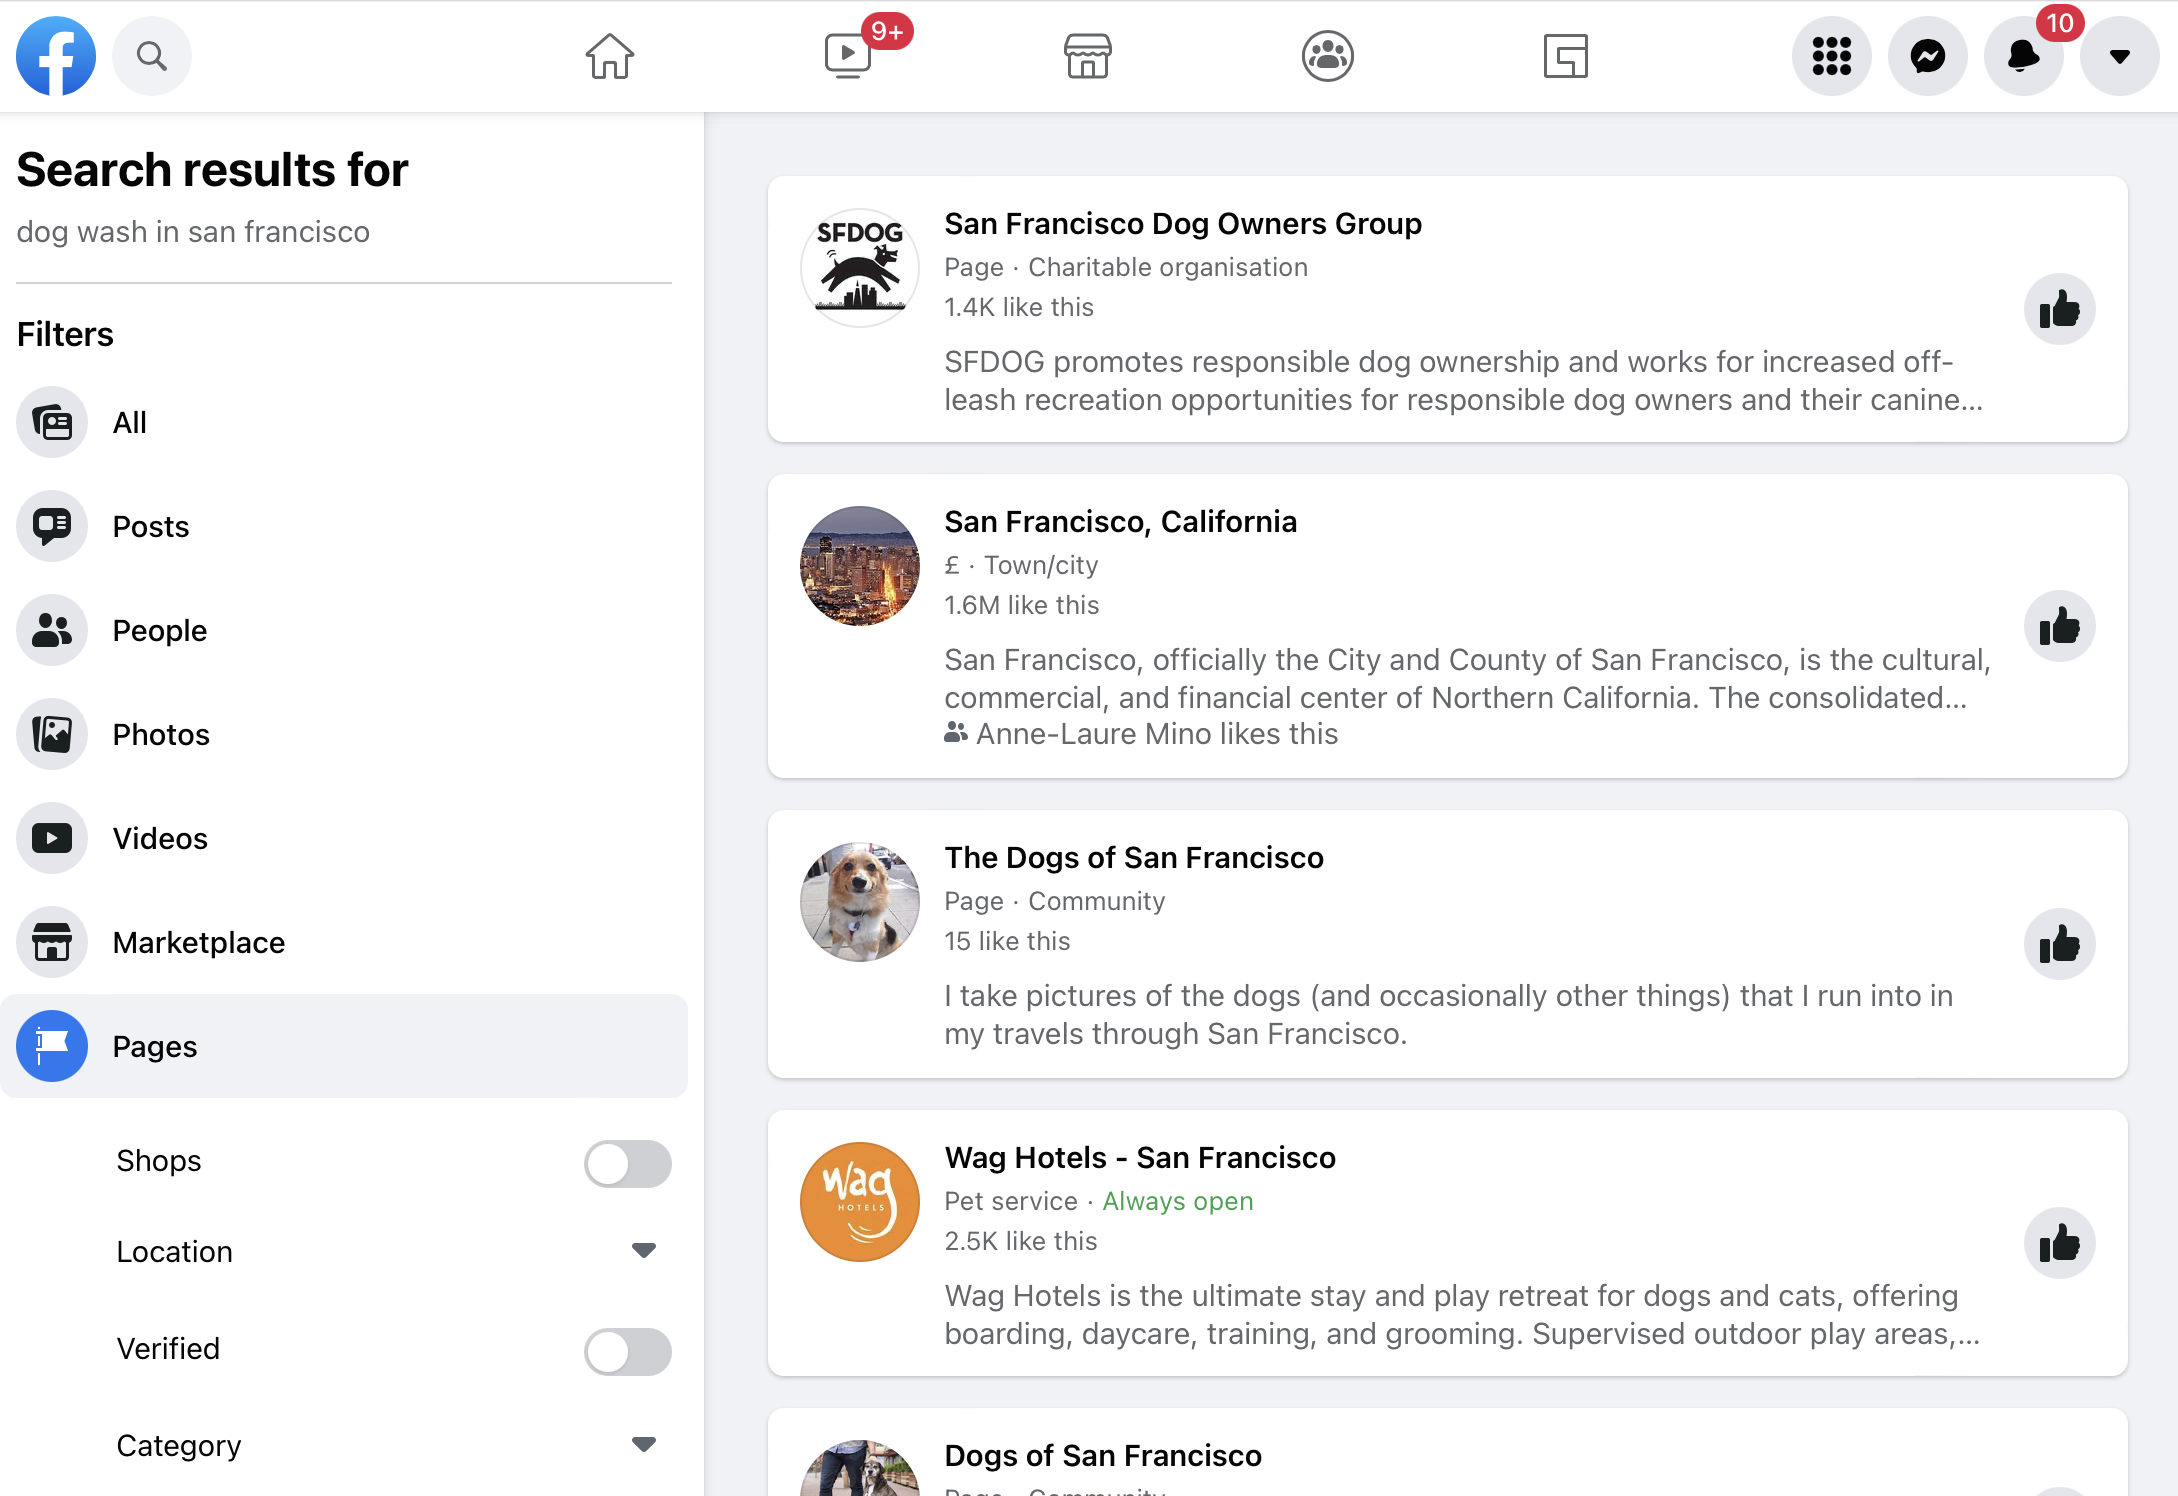Click the Marketplace storefront icon
Image resolution: width=2178 pixels, height=1496 pixels.
tap(1089, 56)
